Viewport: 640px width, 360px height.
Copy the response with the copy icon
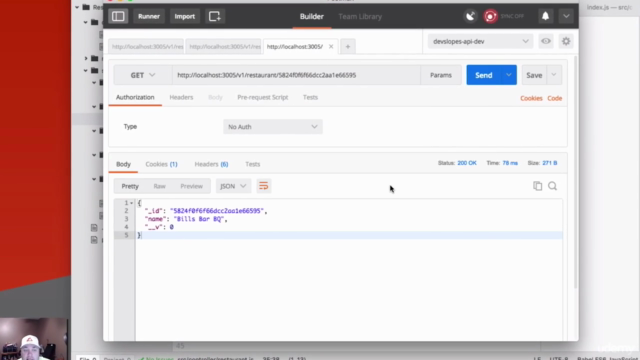click(x=538, y=186)
